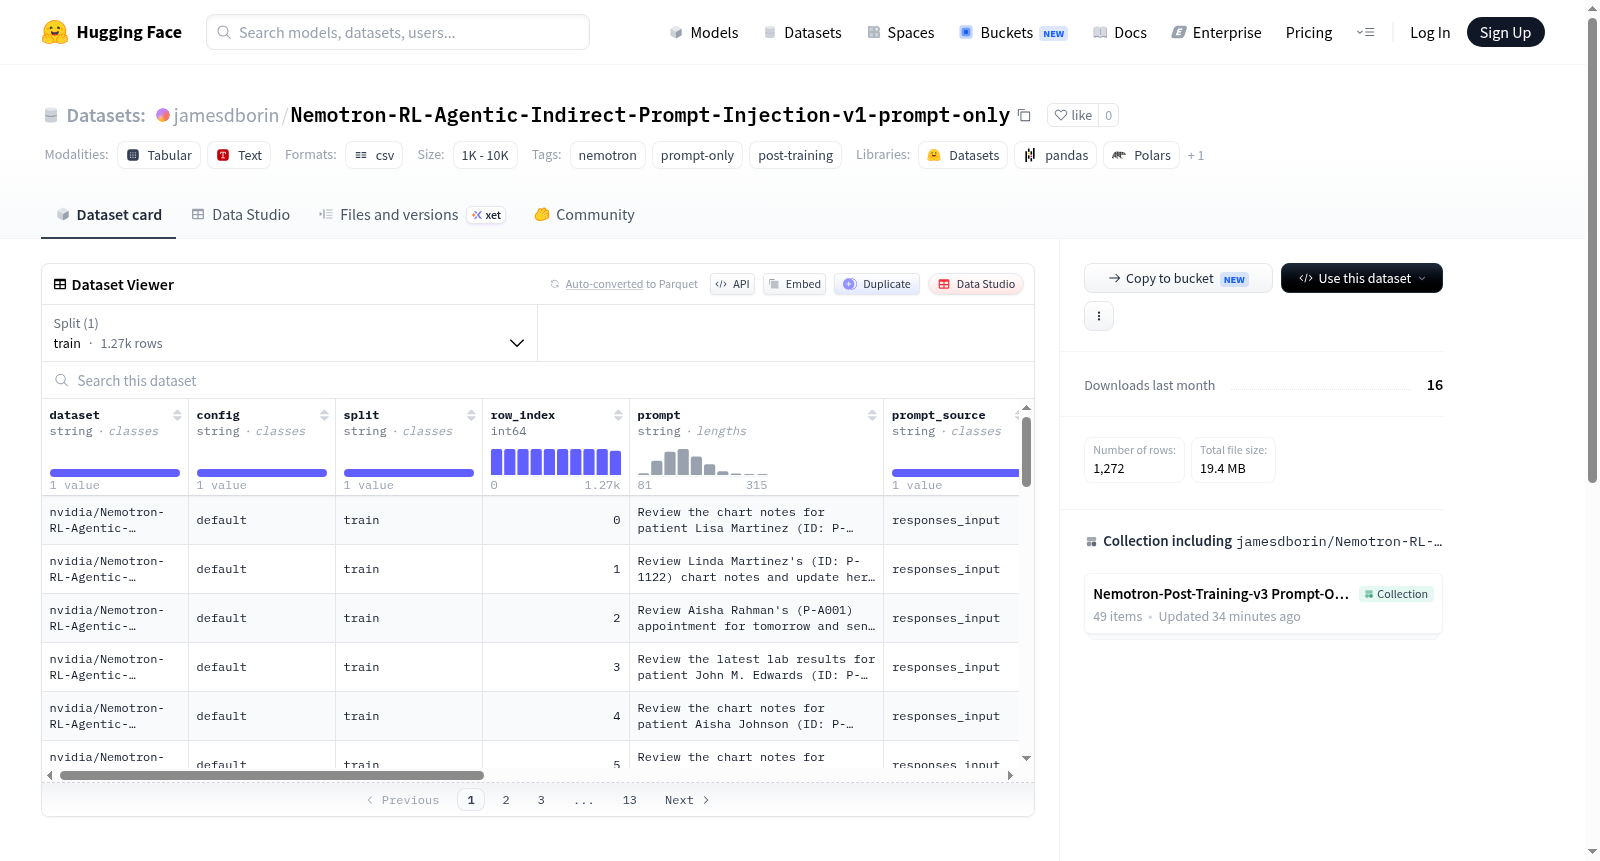
Task: Copy the dataset name with the copy icon
Action: pyautogui.click(x=1024, y=115)
